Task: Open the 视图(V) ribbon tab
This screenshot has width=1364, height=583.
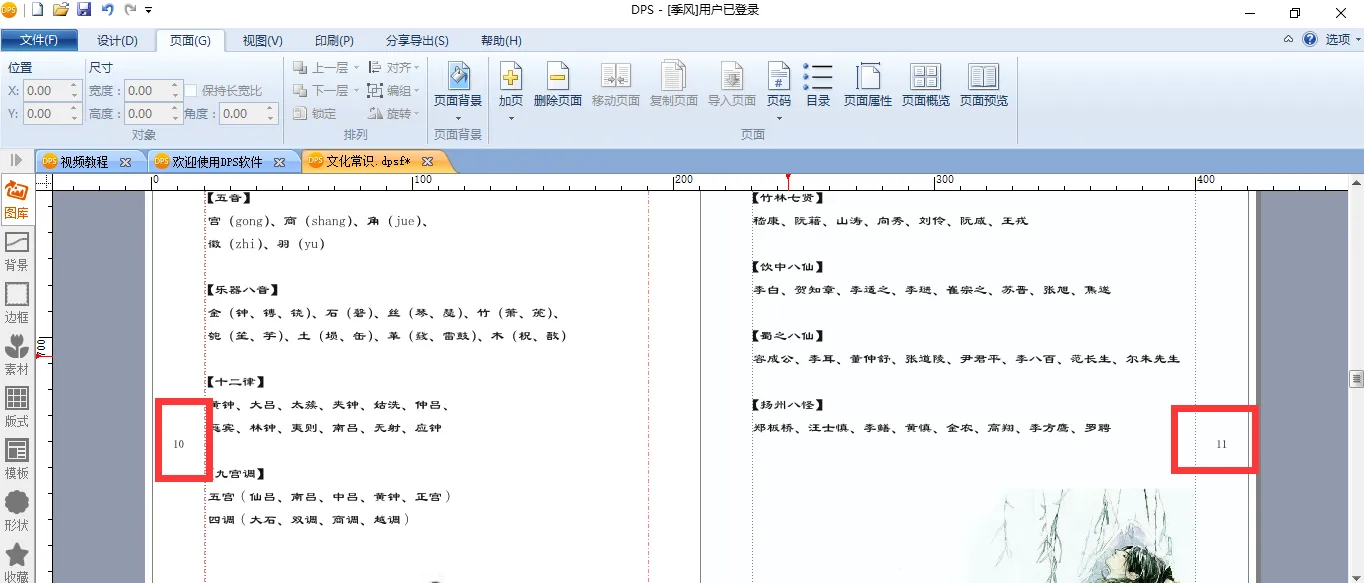Action: coord(262,41)
